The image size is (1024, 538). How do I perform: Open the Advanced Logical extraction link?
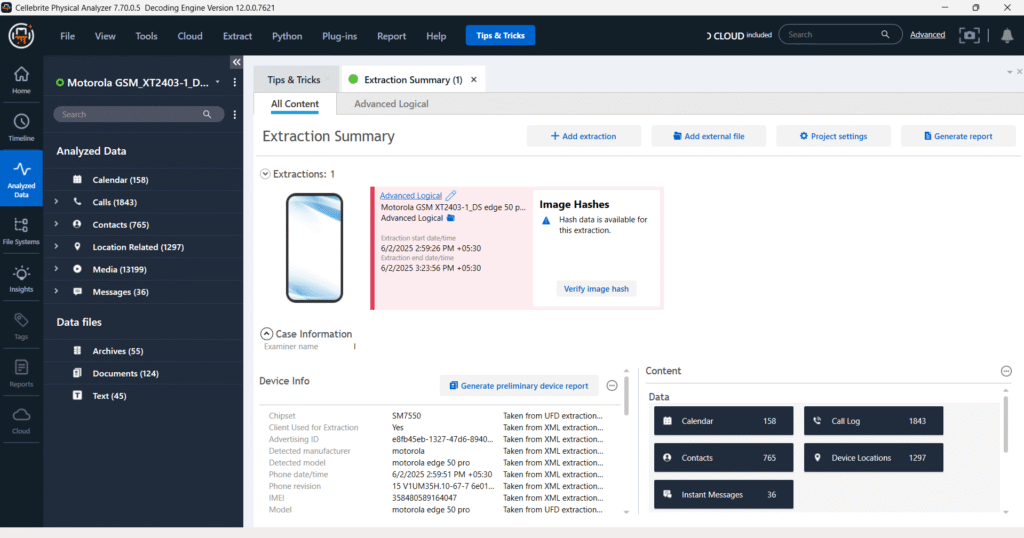[x=411, y=195]
